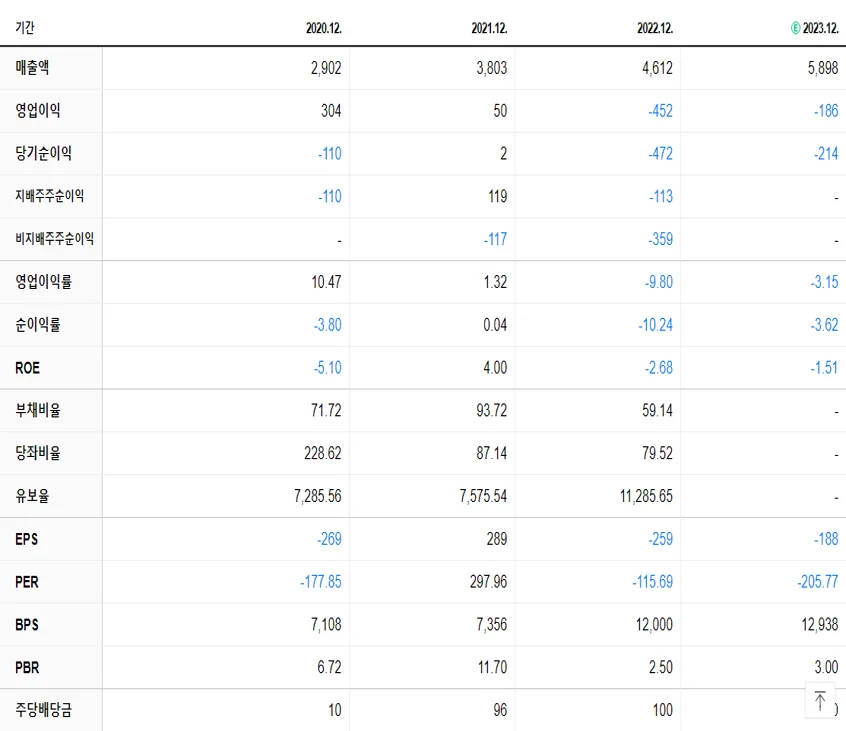Click the EPS value -269
Screen dimensions: 846x731
point(329,539)
